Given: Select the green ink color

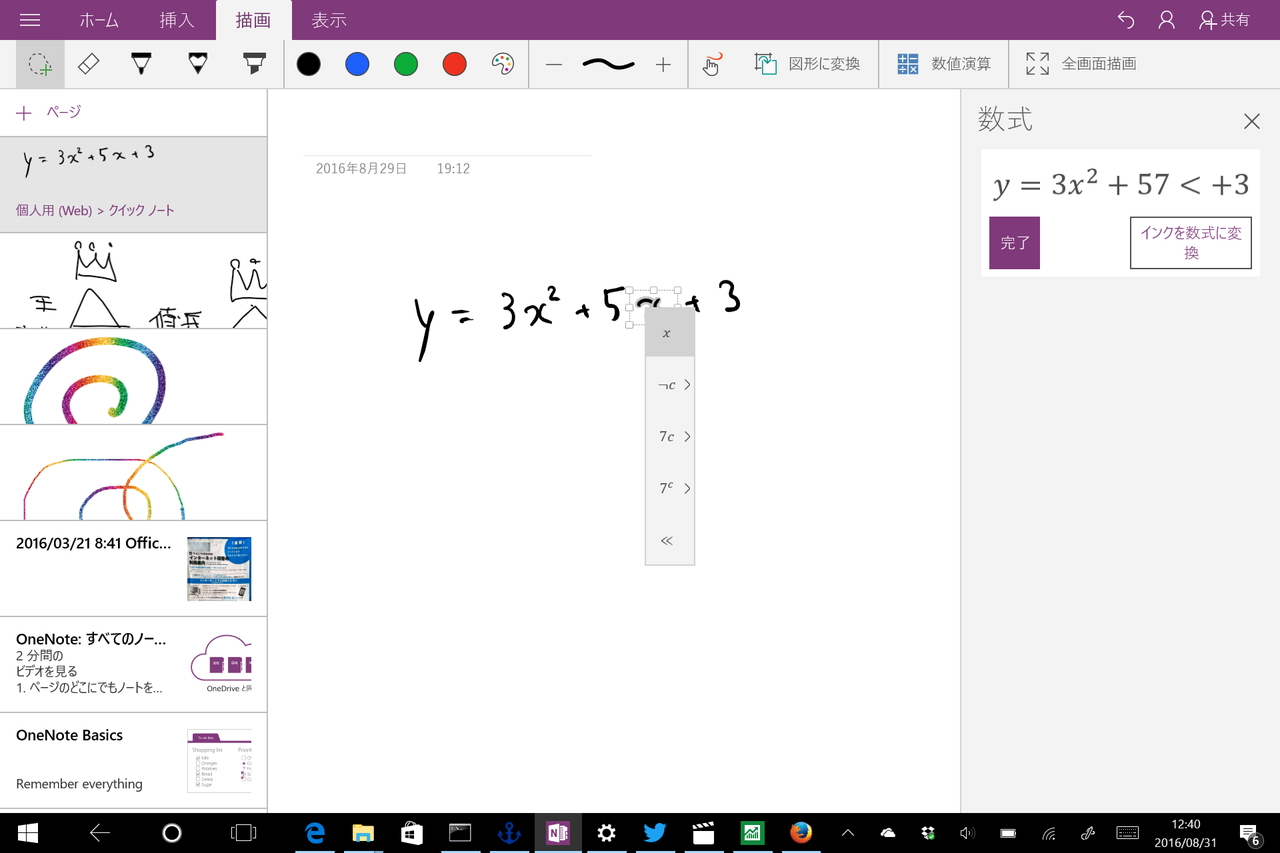Looking at the screenshot, I should click(405, 63).
